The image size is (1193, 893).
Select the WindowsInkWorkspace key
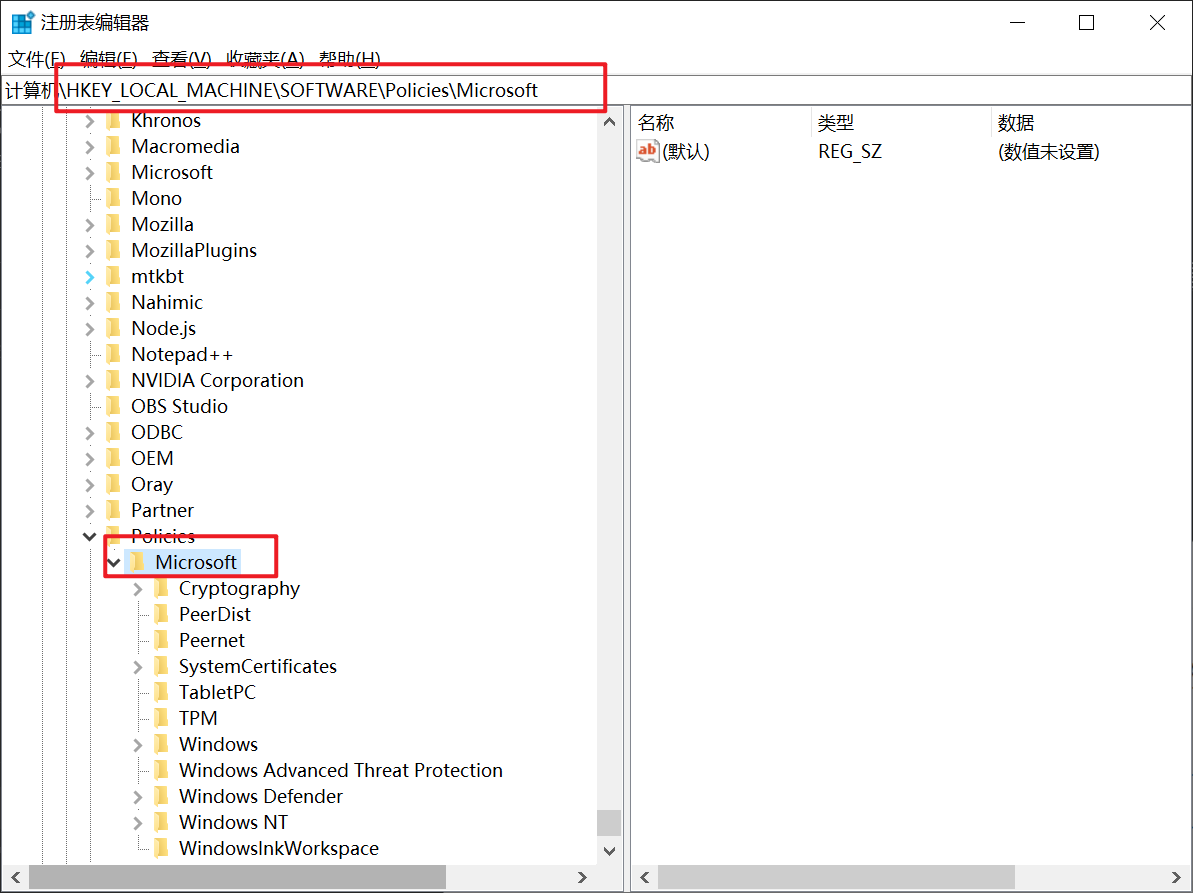click(278, 849)
